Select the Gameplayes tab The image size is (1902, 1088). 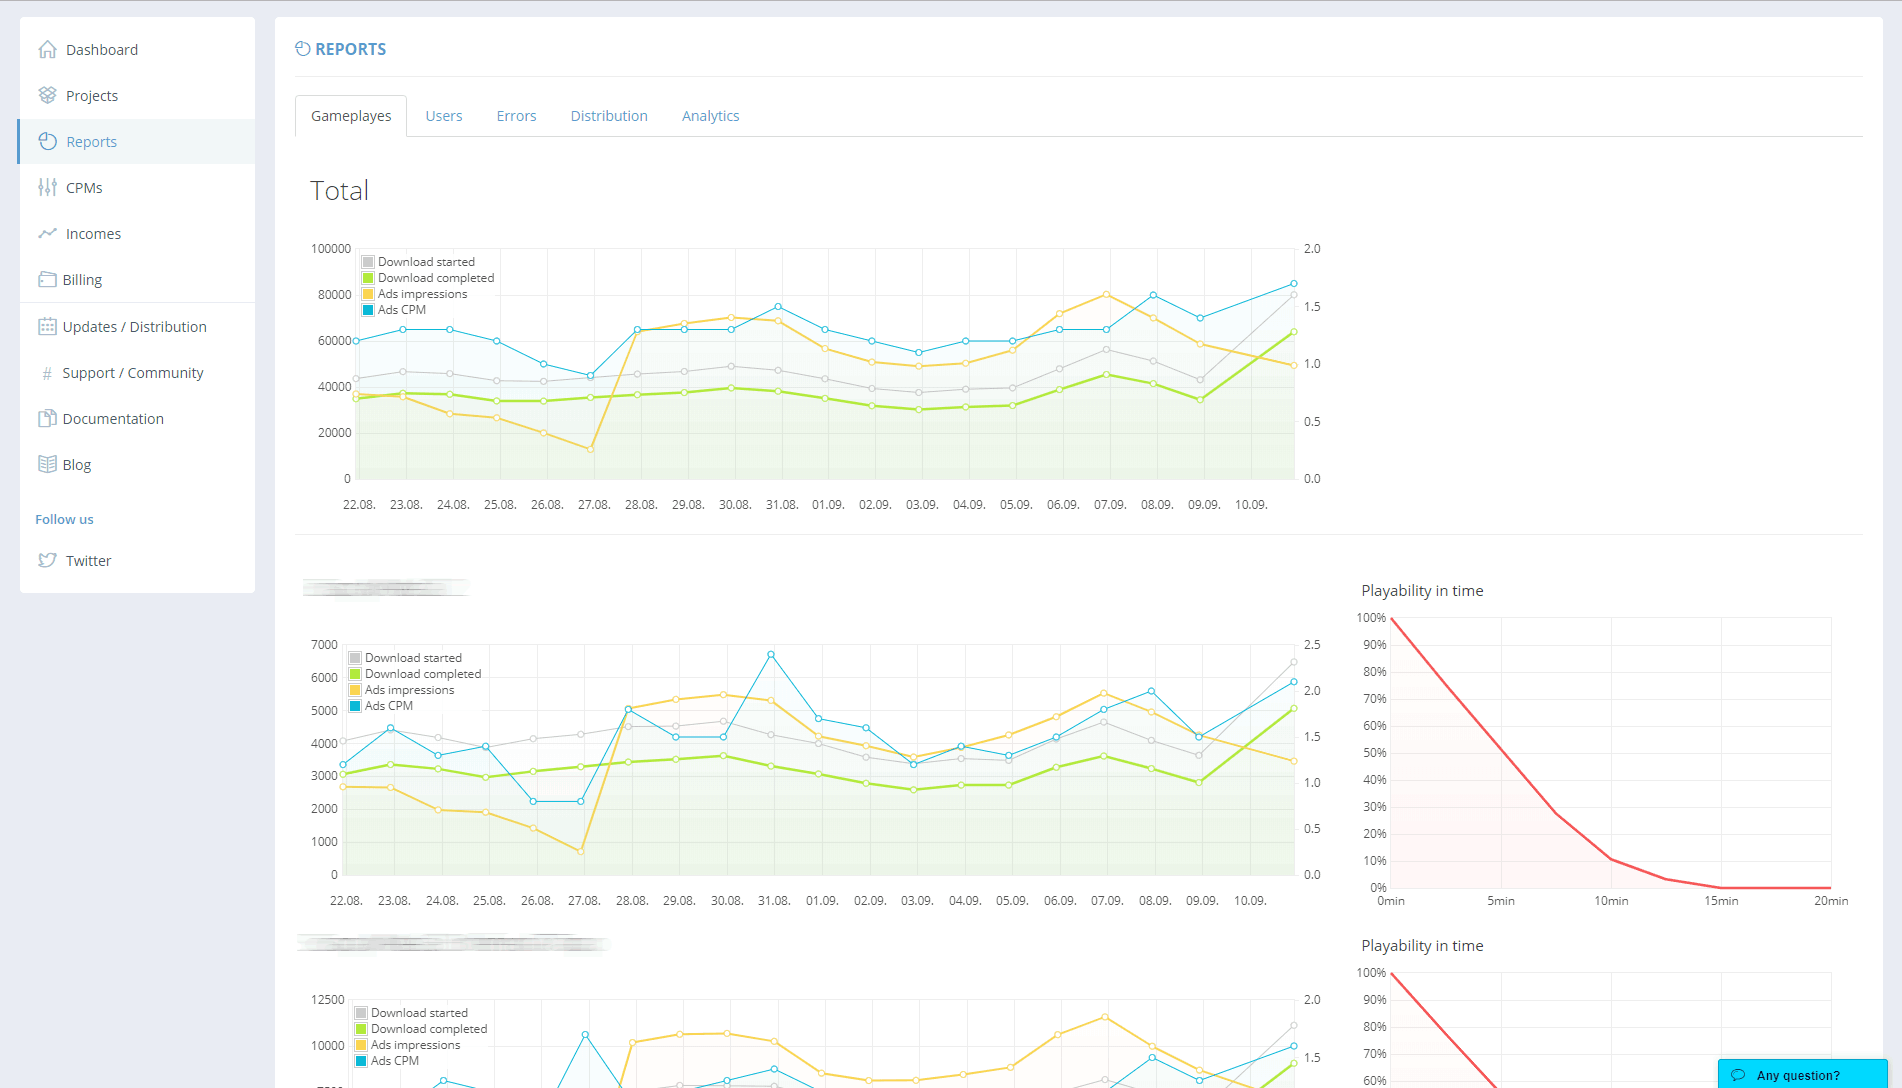(x=351, y=116)
